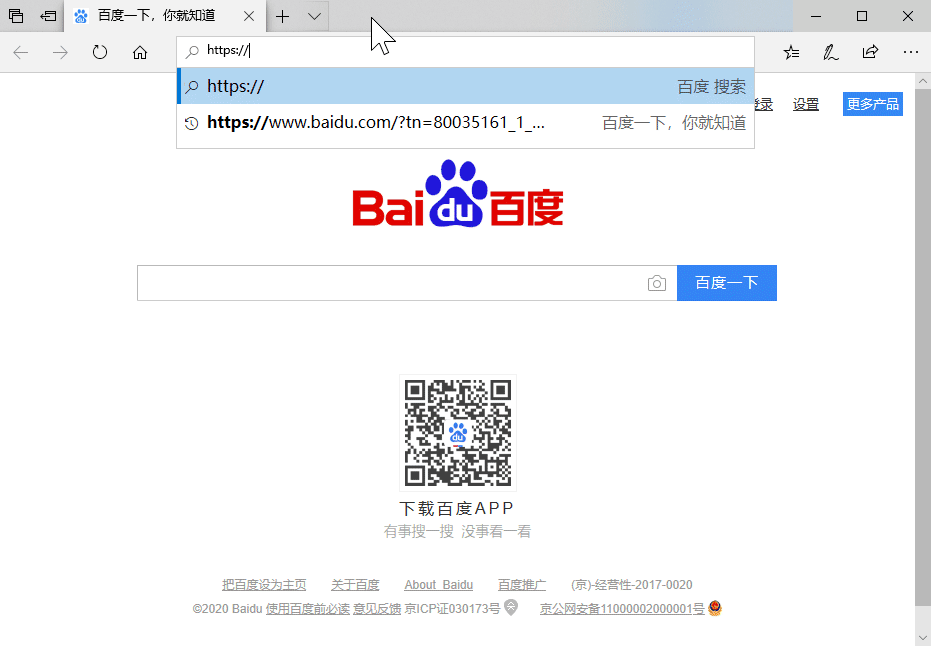Click the address bar showing https://

(466, 51)
